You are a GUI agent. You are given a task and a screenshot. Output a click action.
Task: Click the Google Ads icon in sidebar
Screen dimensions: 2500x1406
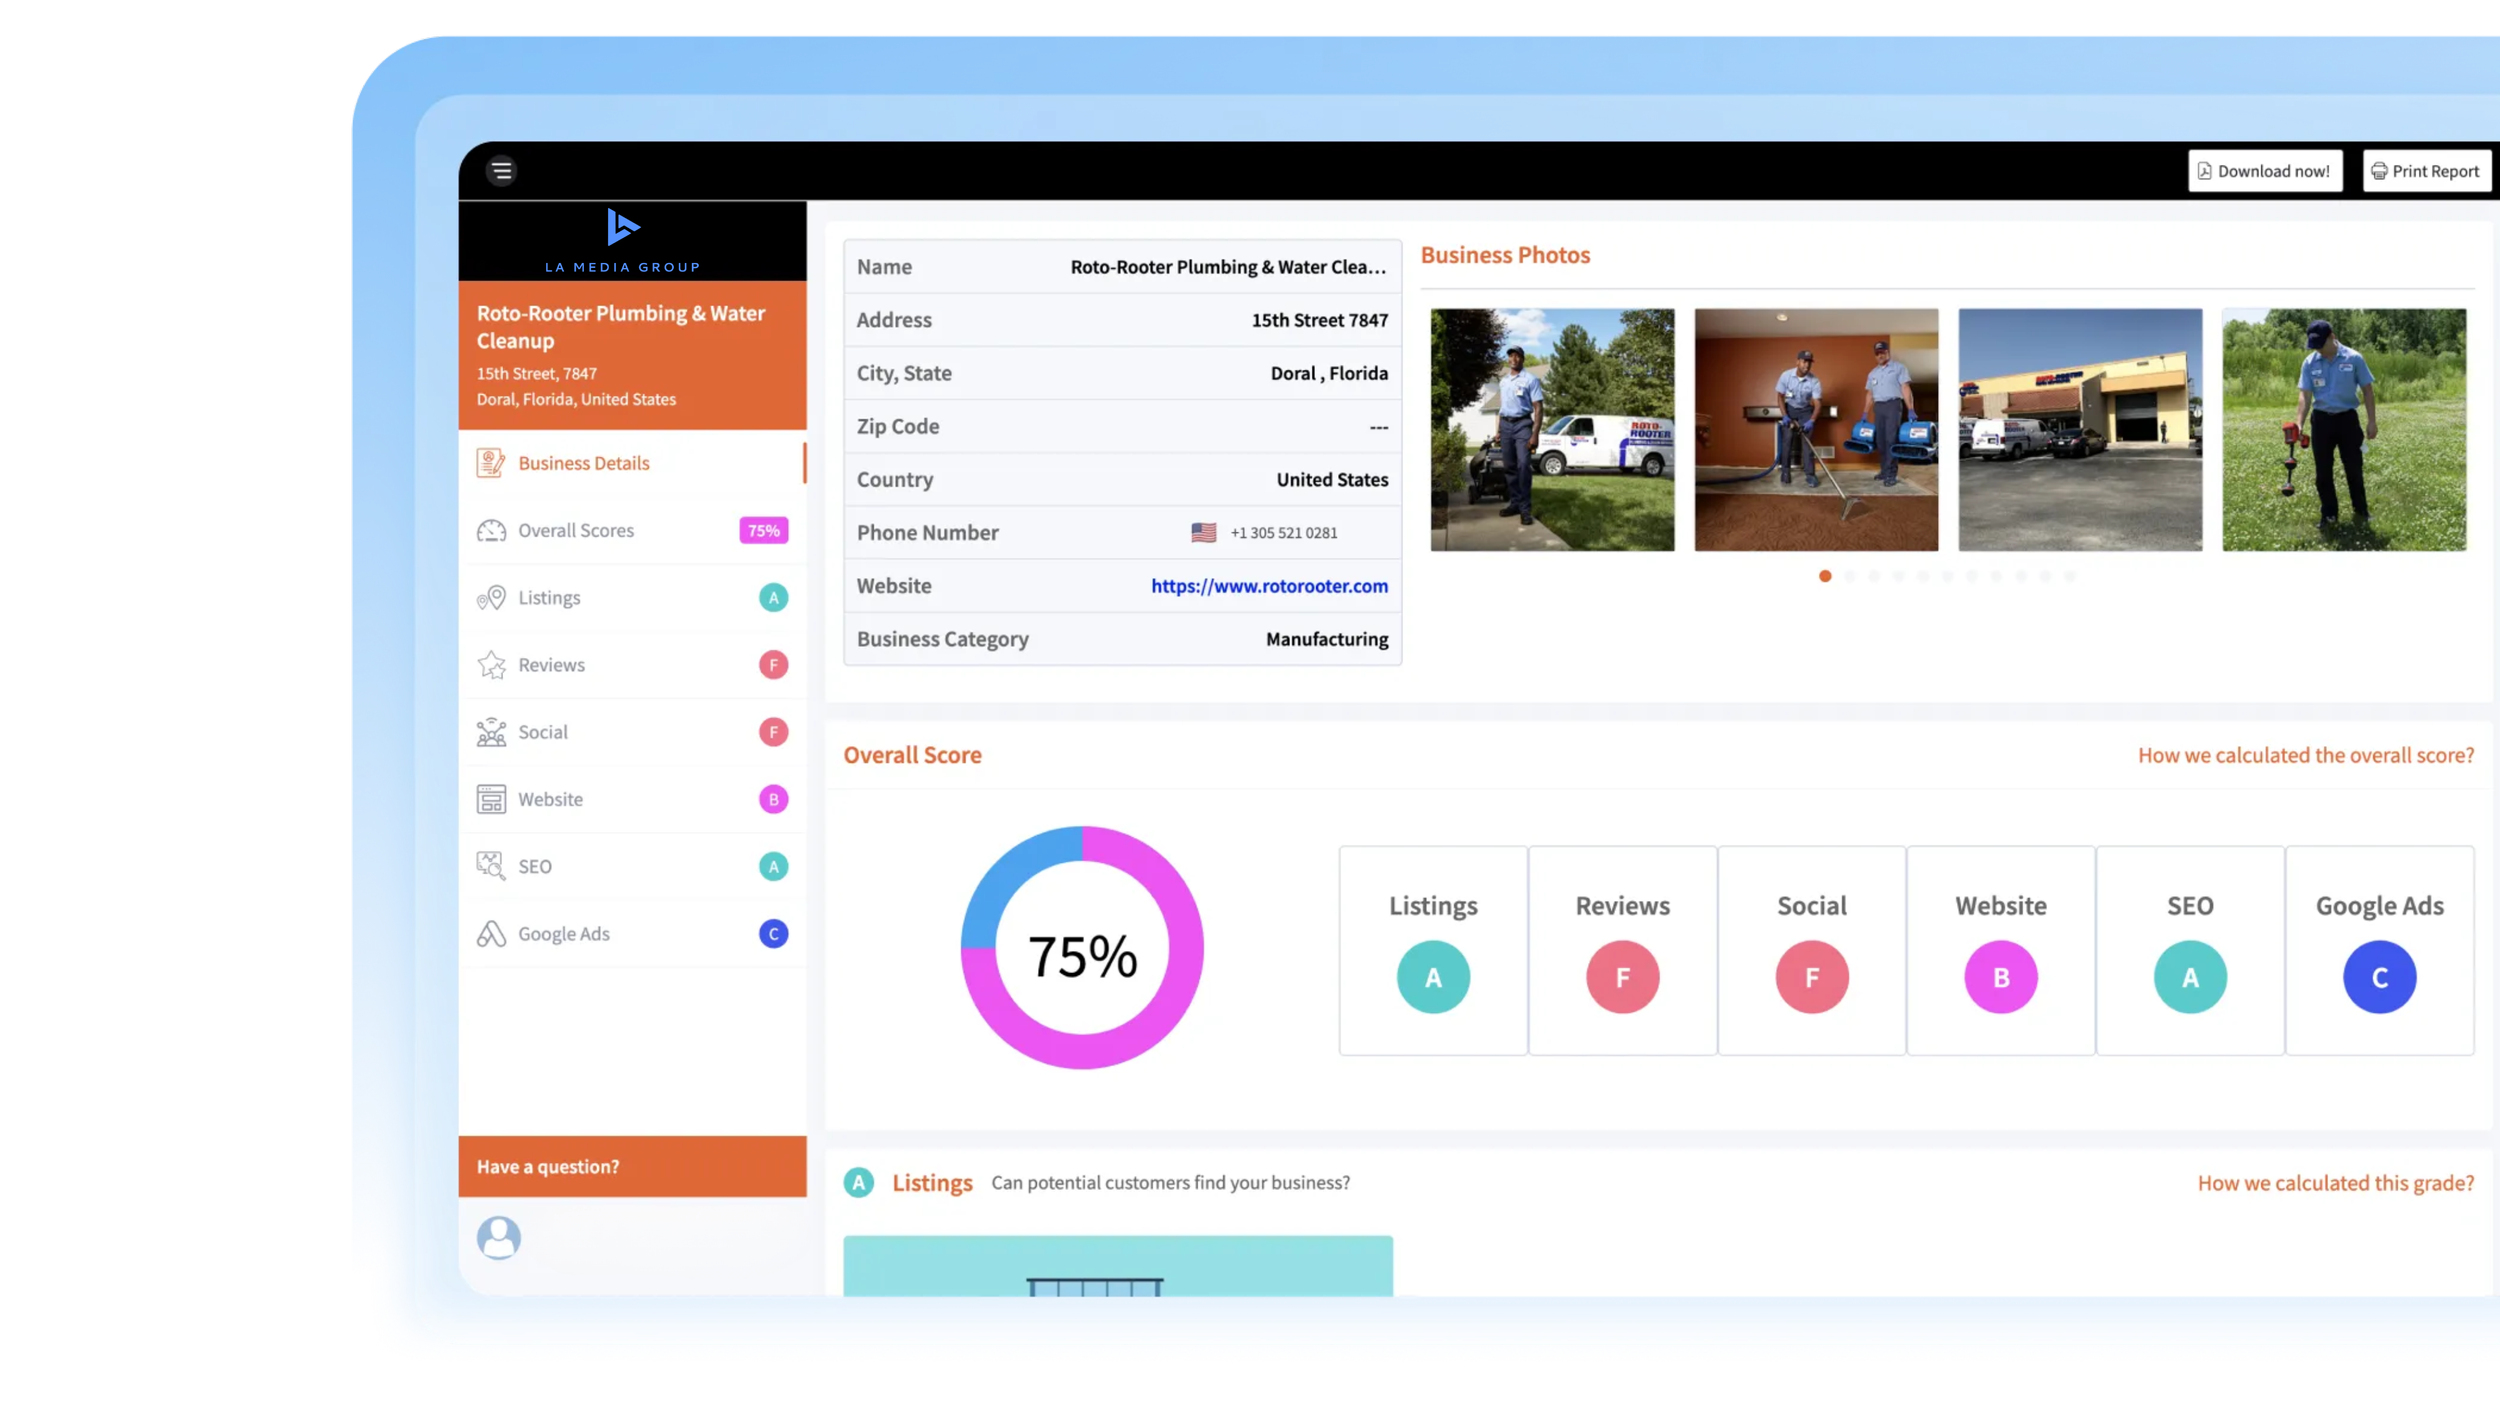click(491, 934)
